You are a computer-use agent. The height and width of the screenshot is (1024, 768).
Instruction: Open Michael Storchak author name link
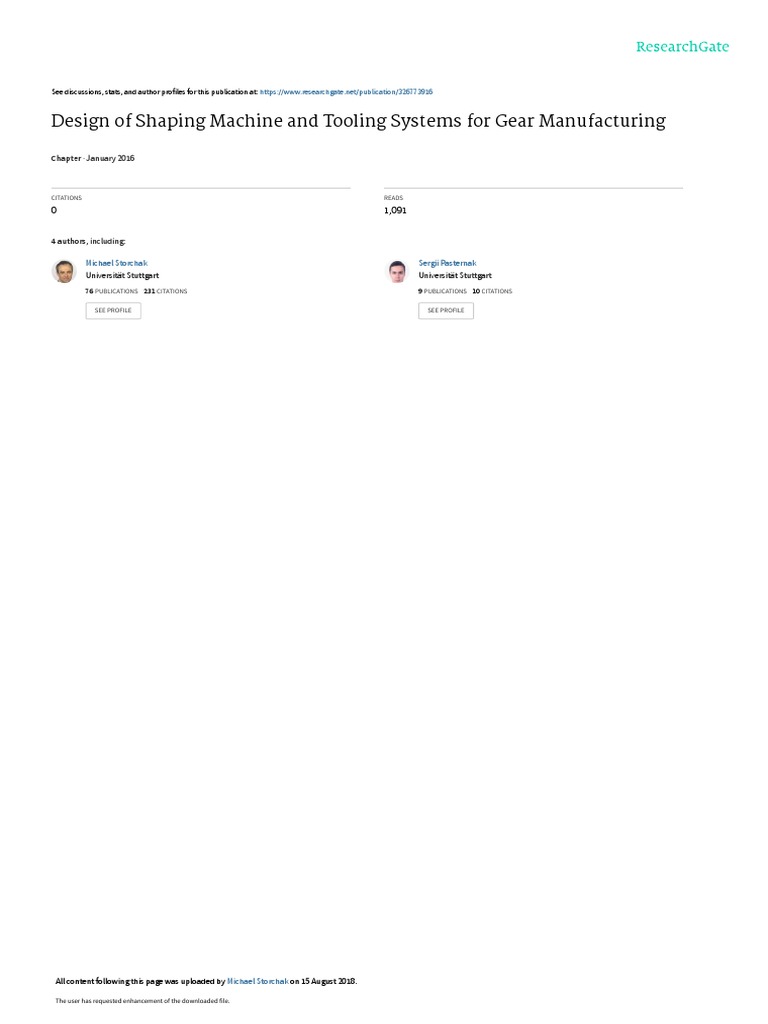pos(116,263)
